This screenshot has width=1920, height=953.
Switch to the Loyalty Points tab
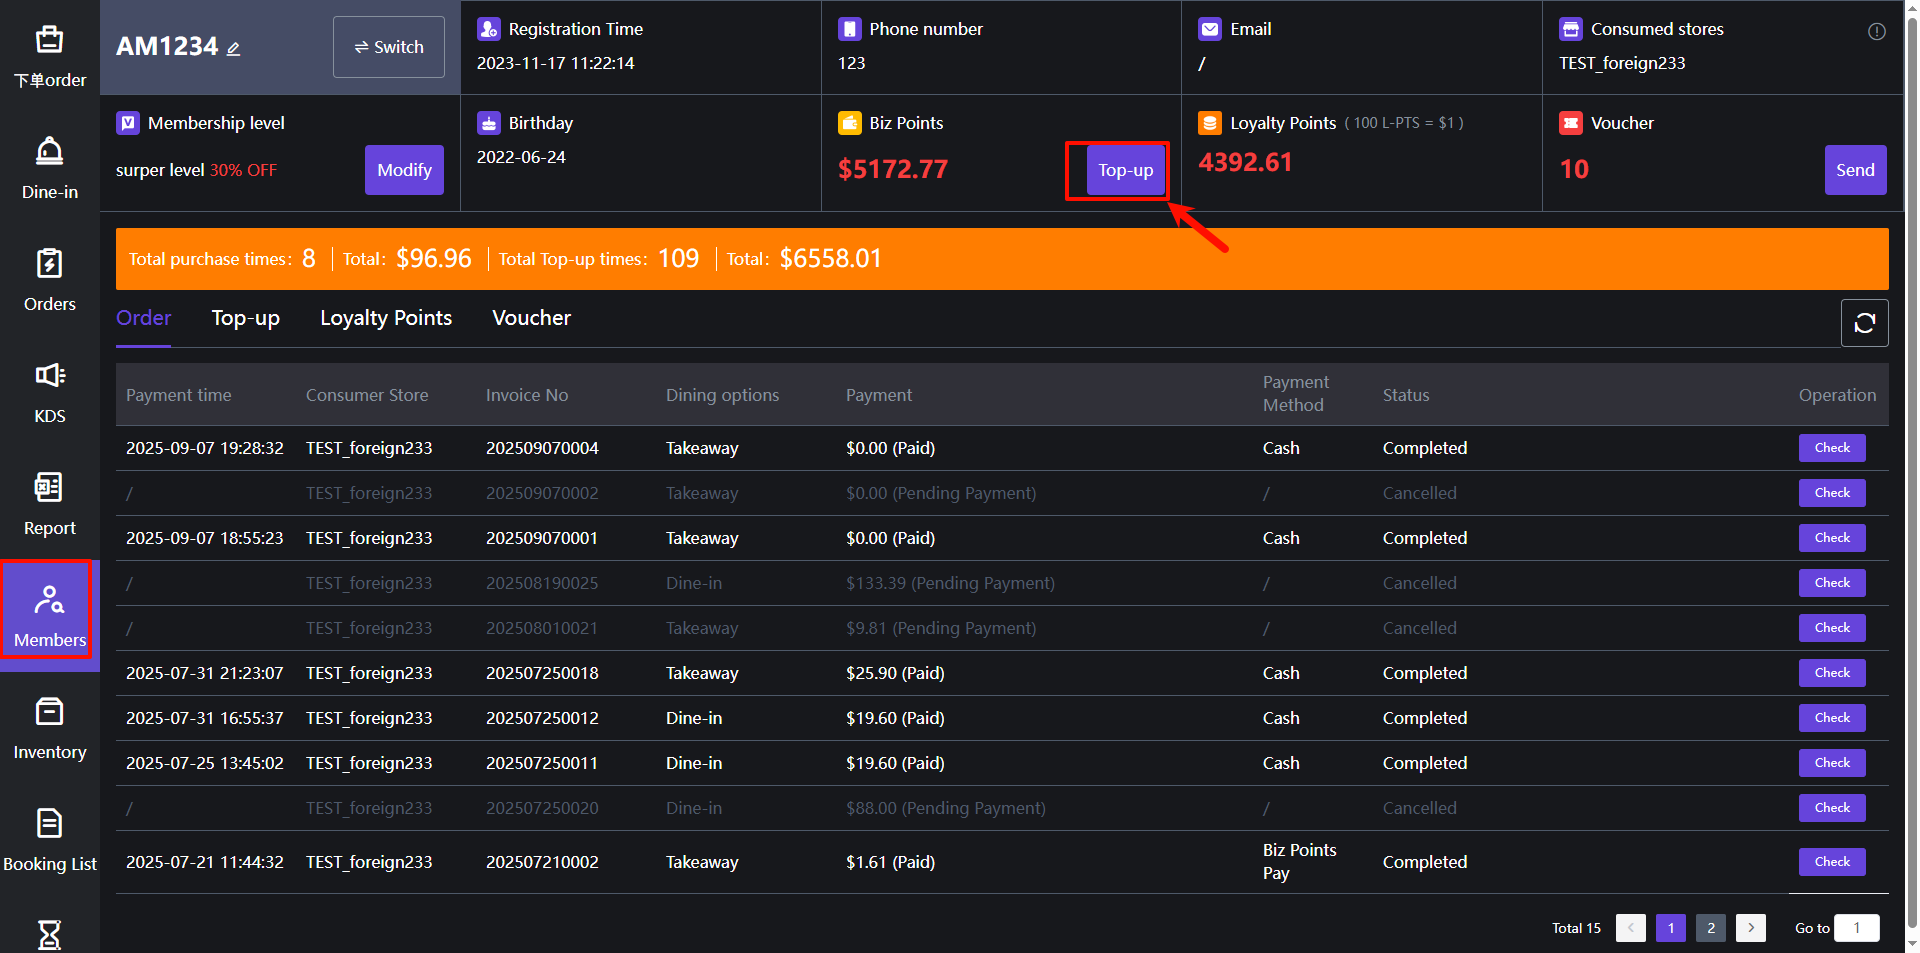385,318
